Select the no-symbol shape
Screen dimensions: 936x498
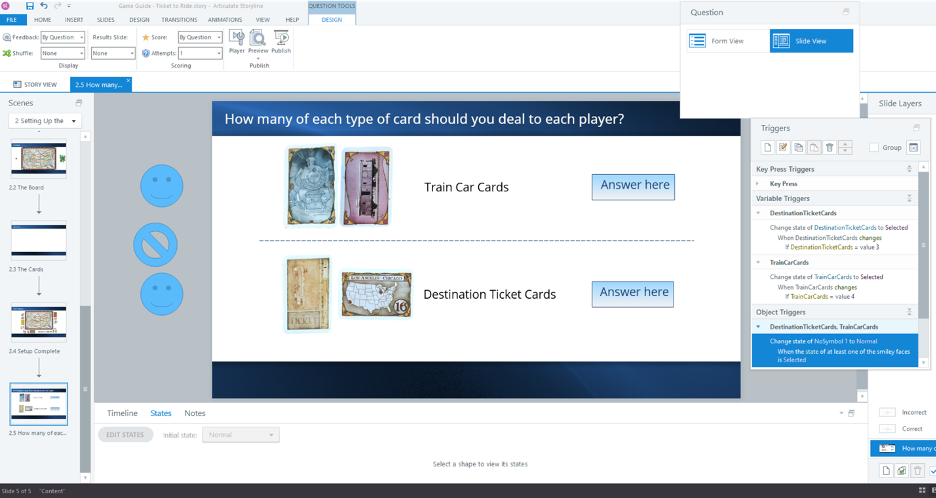[155, 245]
